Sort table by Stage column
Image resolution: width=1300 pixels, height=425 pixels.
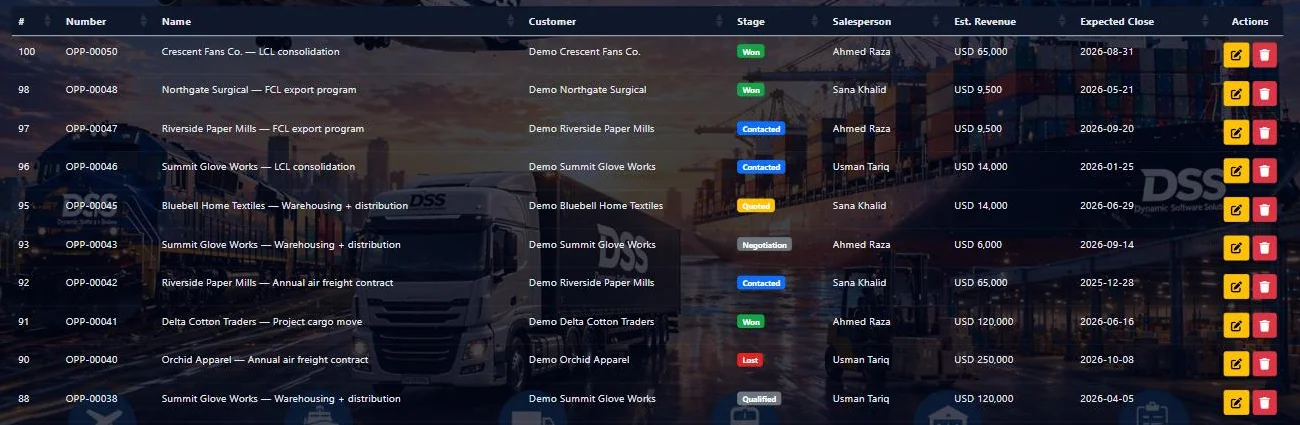[779, 21]
